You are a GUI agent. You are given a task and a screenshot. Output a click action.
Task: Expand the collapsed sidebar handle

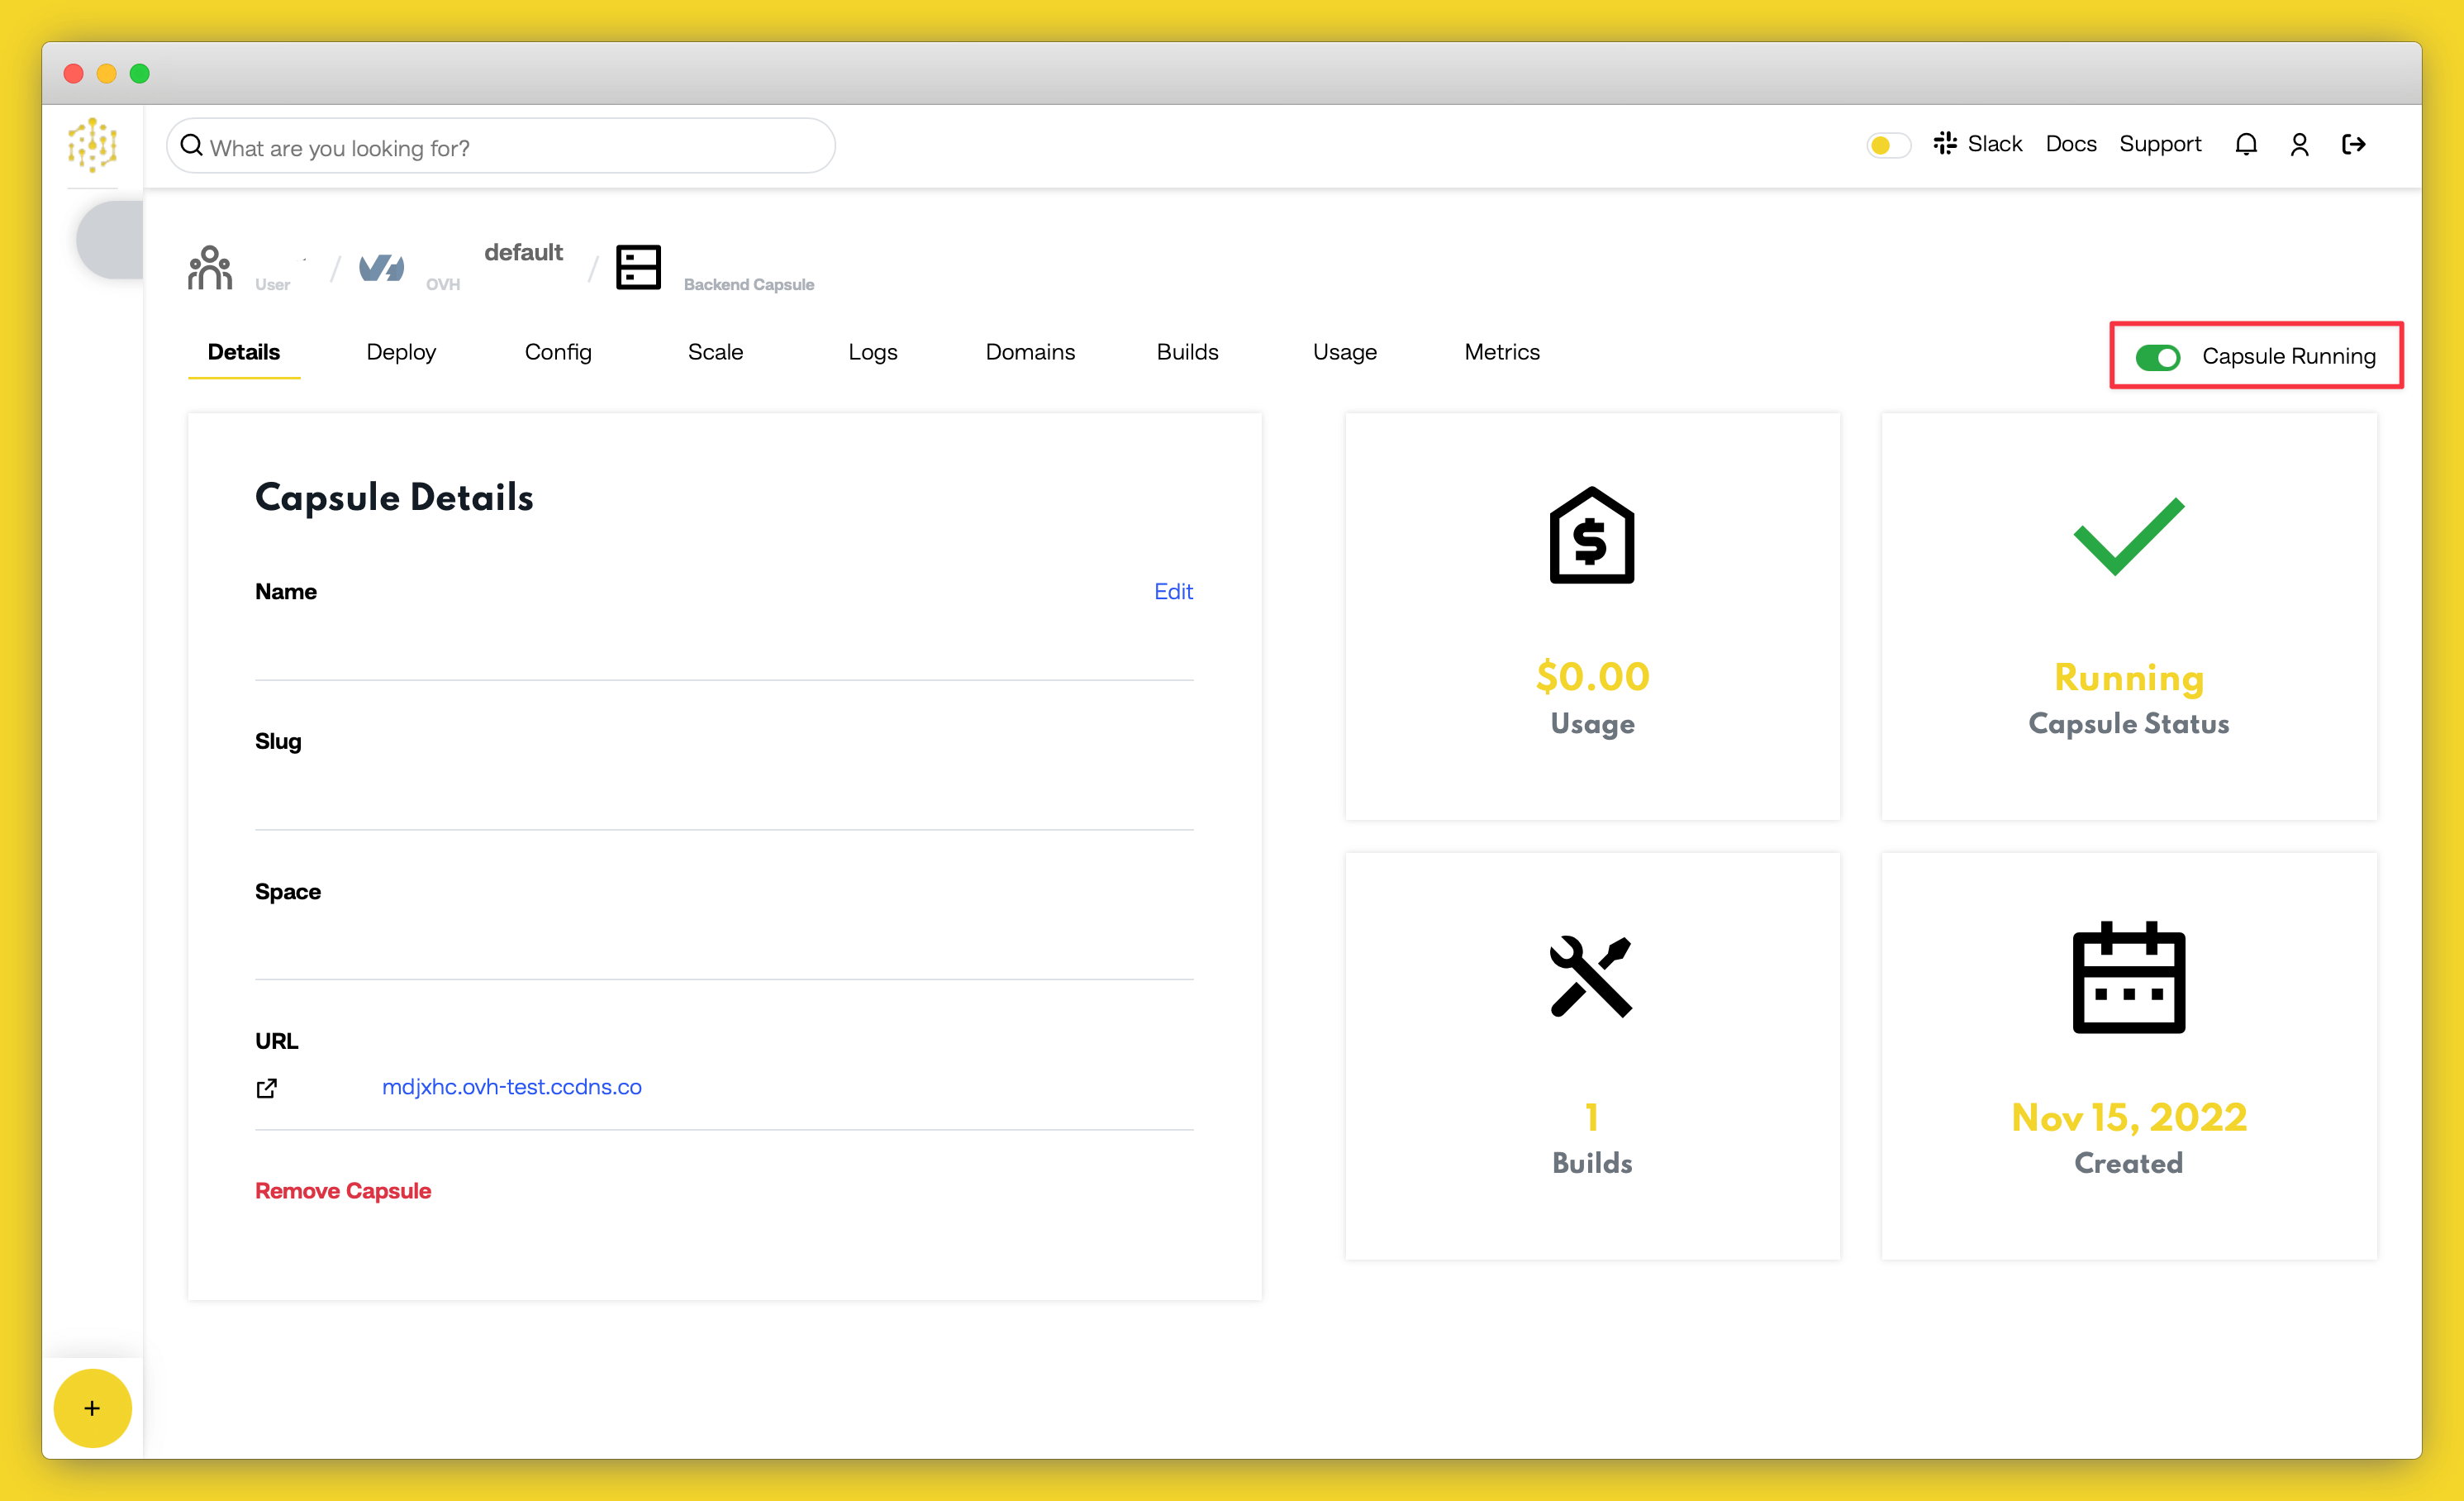tap(110, 240)
